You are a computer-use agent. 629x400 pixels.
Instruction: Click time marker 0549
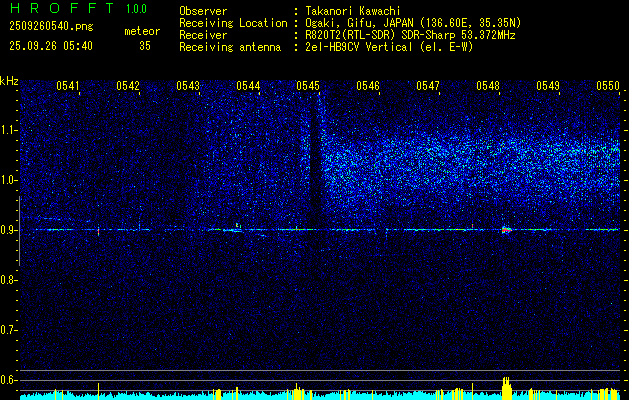[548, 85]
